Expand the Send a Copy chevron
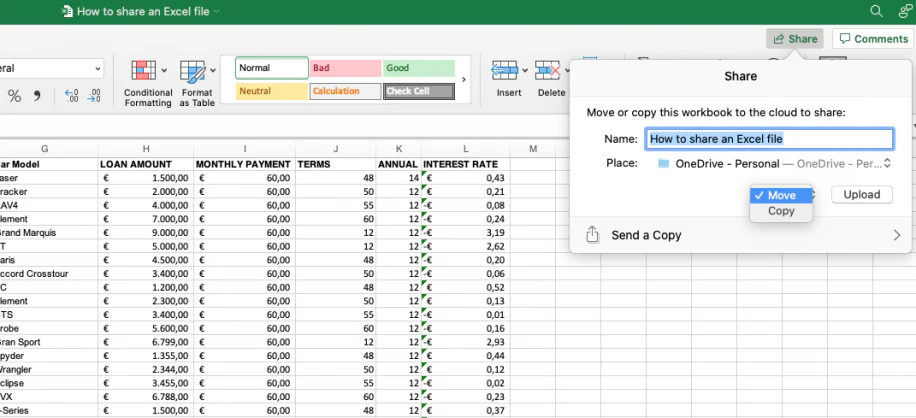The height and width of the screenshot is (418, 916). coord(897,235)
